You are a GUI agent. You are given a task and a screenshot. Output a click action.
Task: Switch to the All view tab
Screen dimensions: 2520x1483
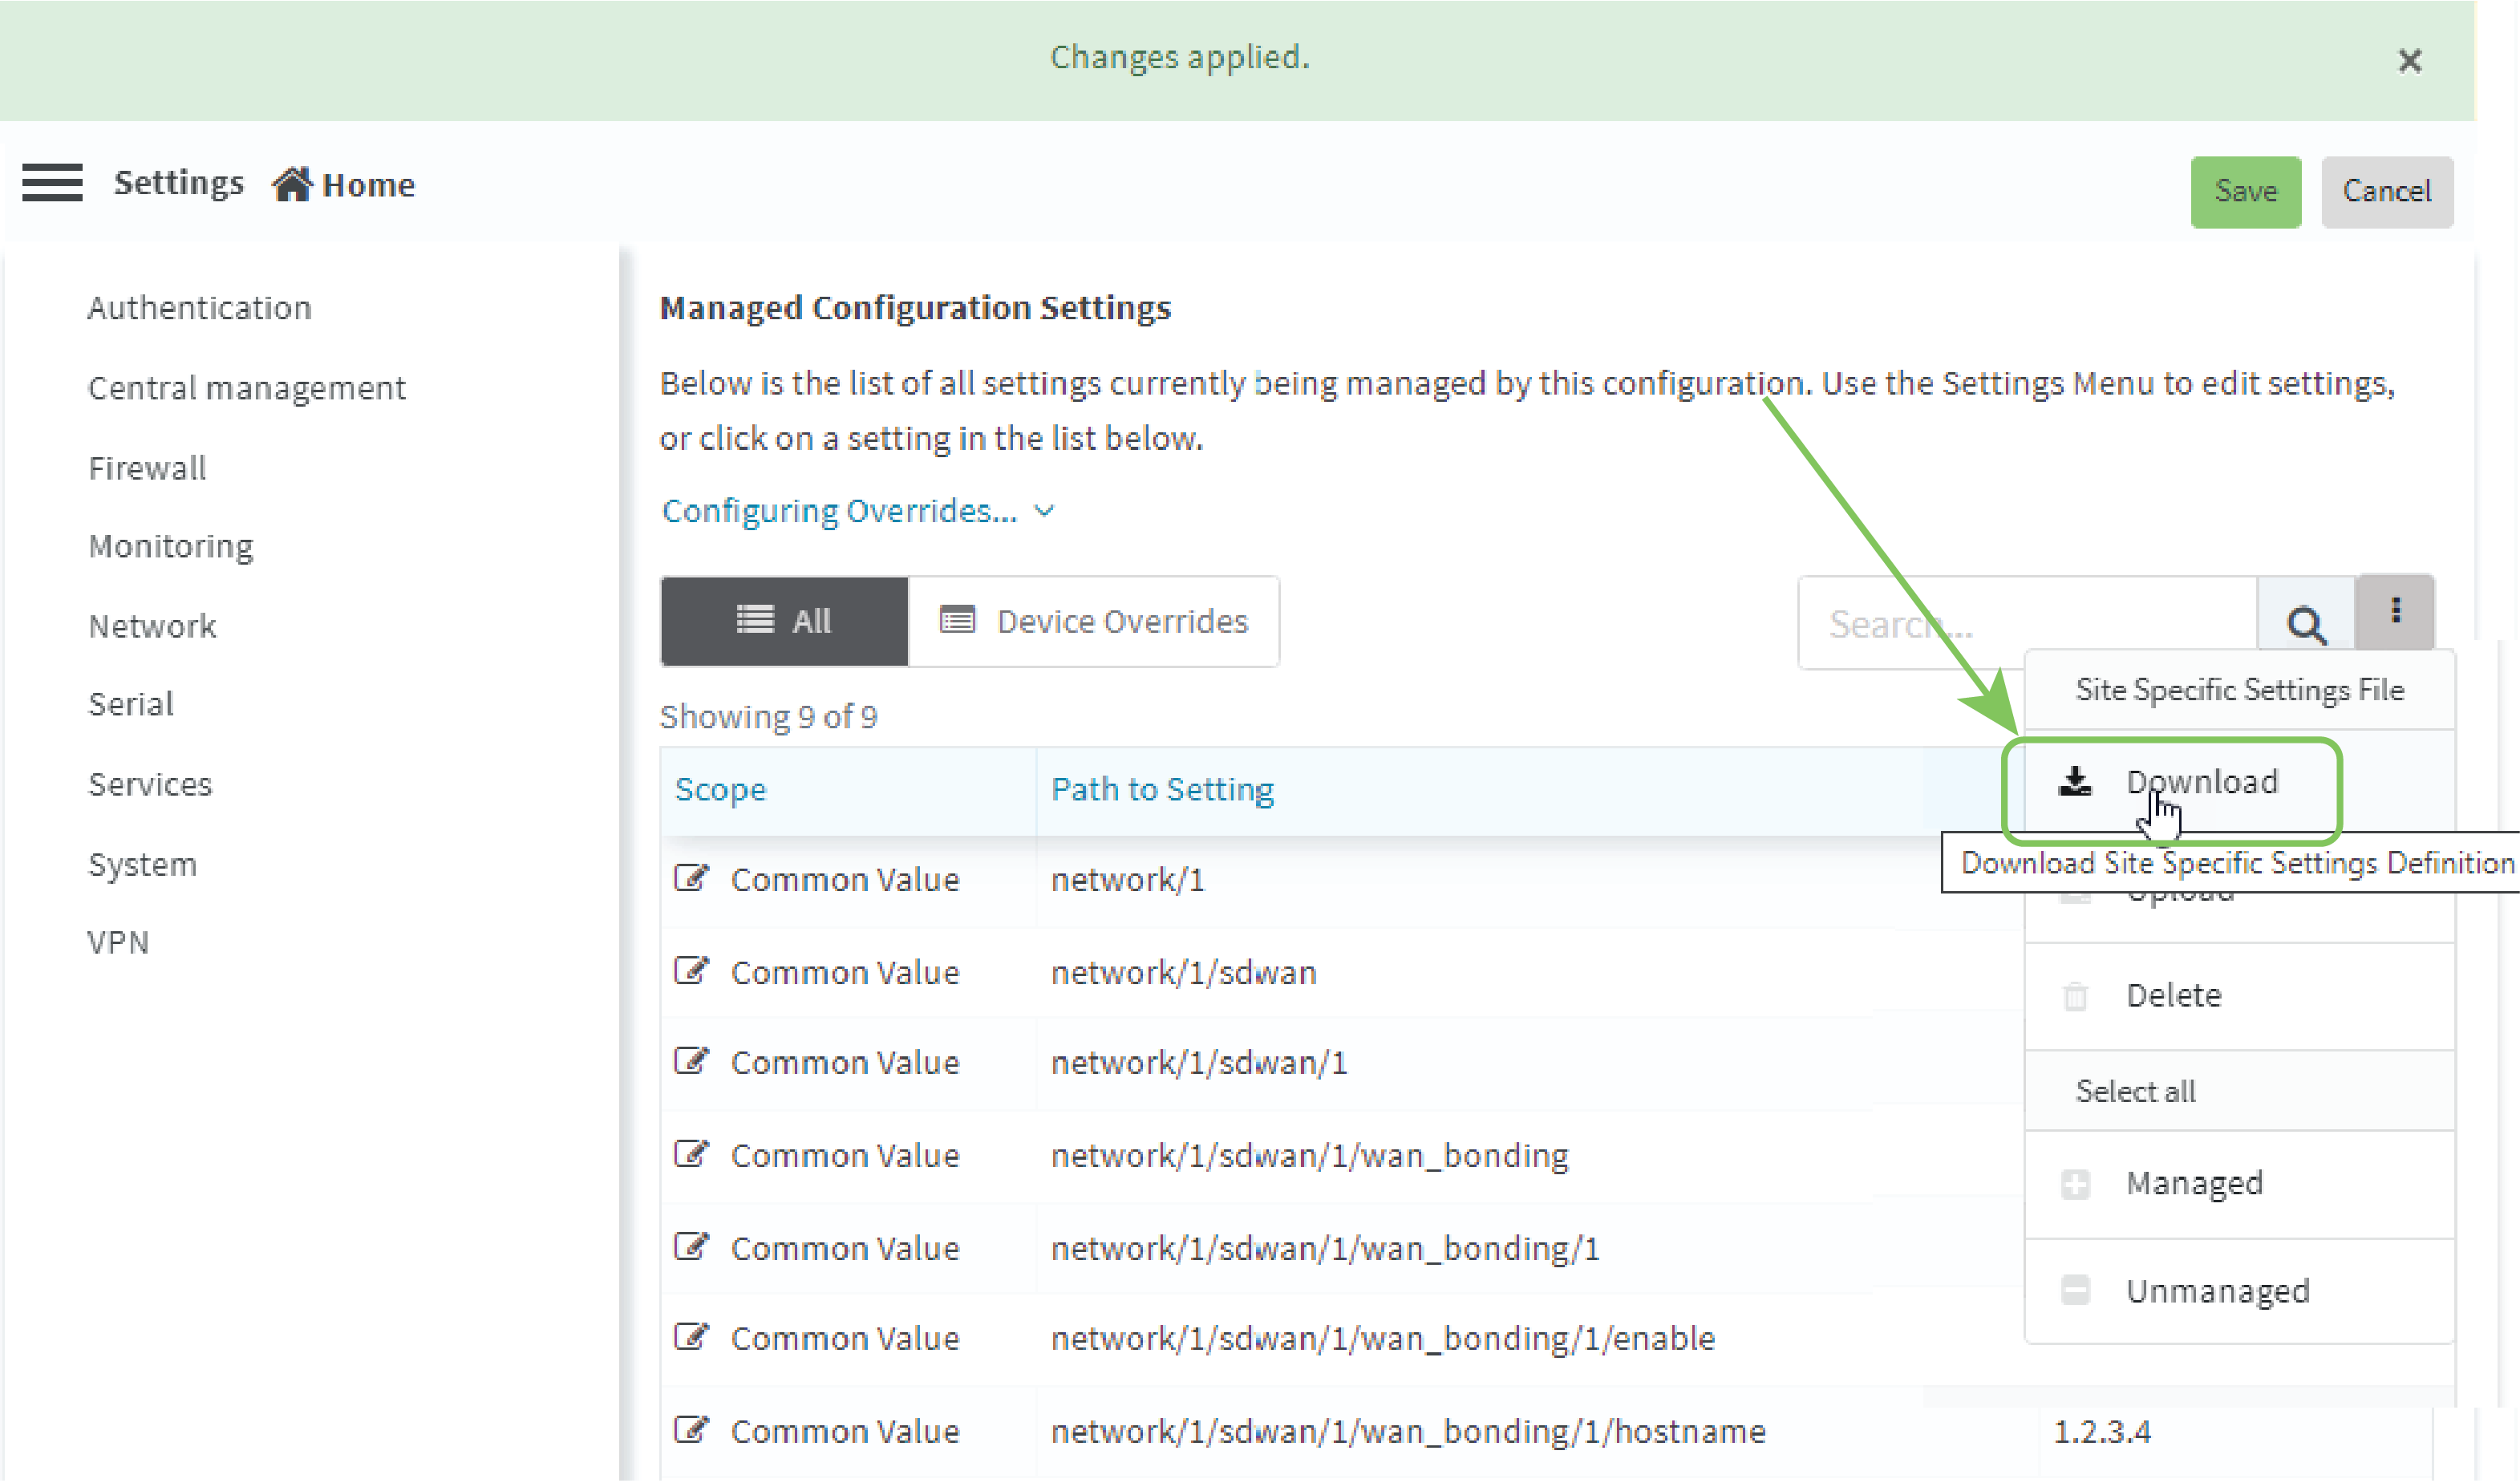[x=784, y=621]
